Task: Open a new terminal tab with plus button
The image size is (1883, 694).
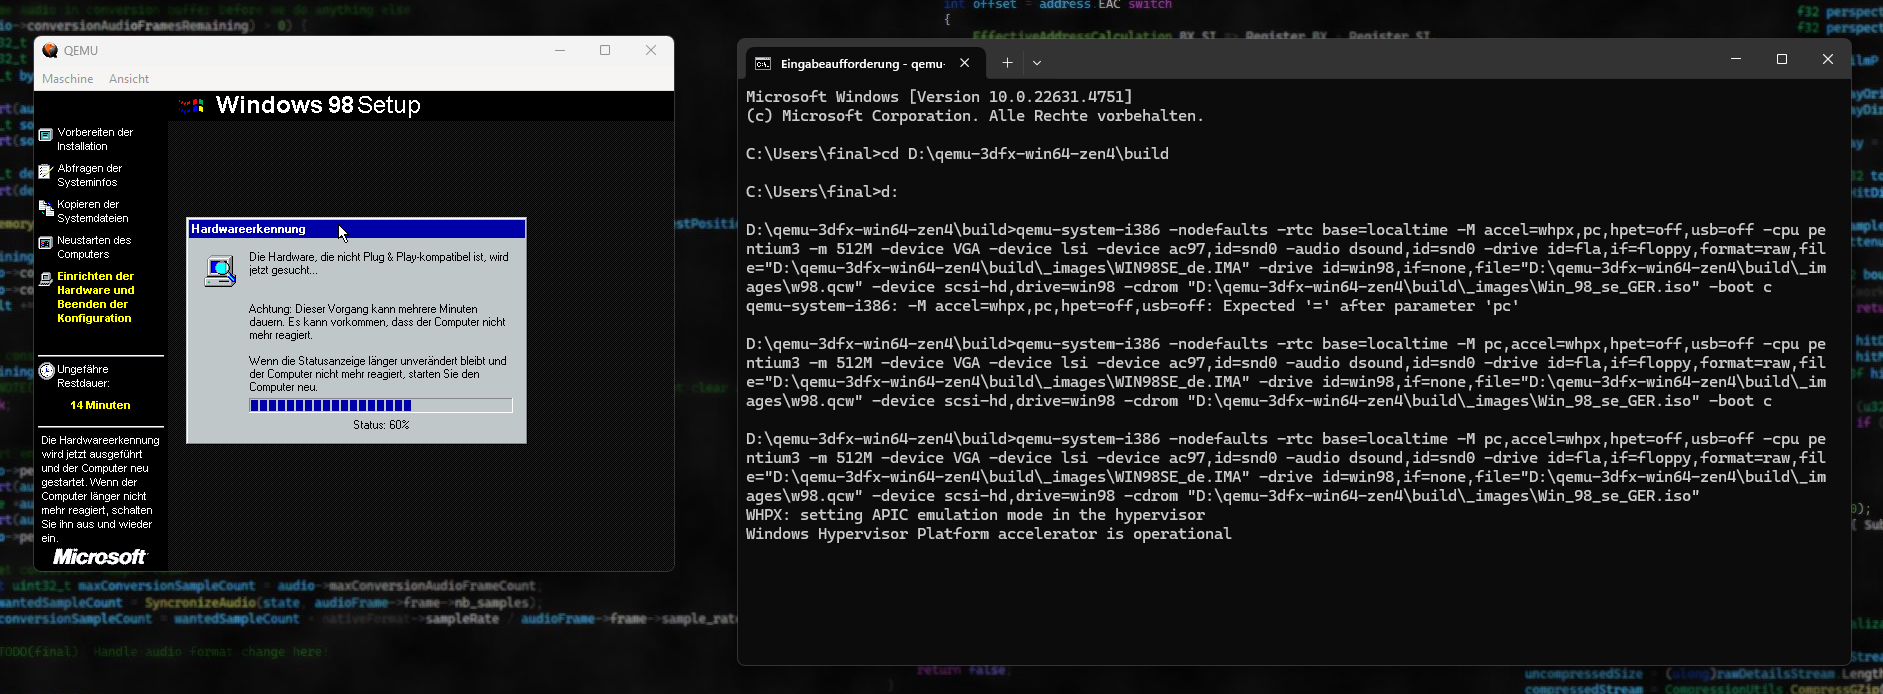Action: coord(1007,63)
